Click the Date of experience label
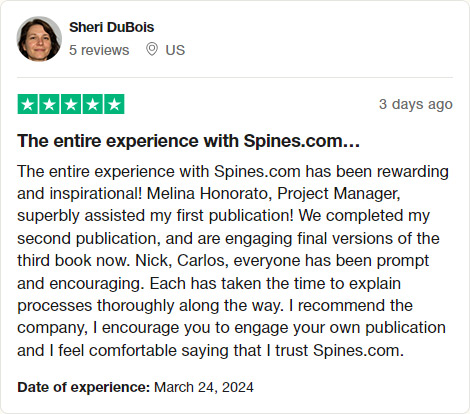 coord(84,387)
